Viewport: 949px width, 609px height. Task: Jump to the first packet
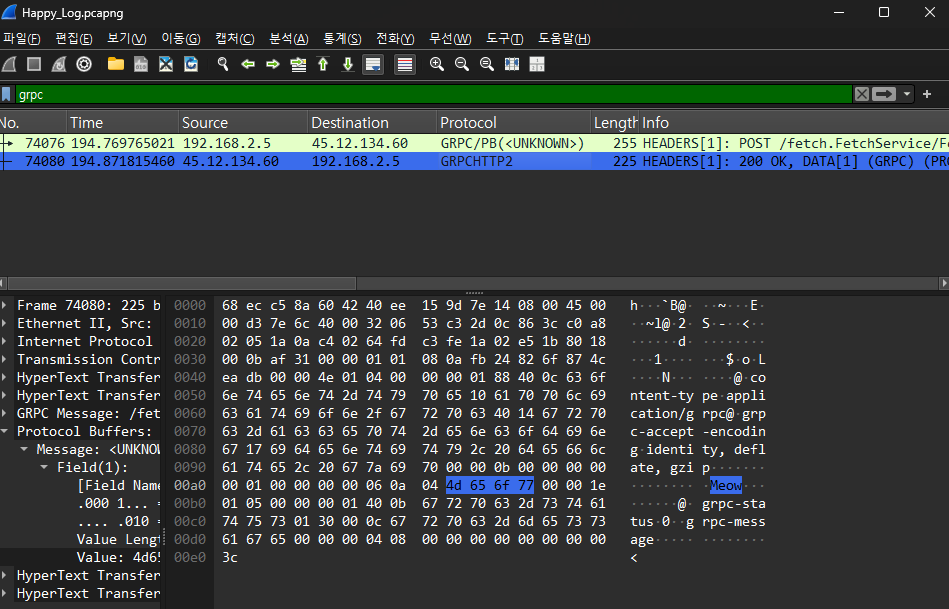click(323, 64)
